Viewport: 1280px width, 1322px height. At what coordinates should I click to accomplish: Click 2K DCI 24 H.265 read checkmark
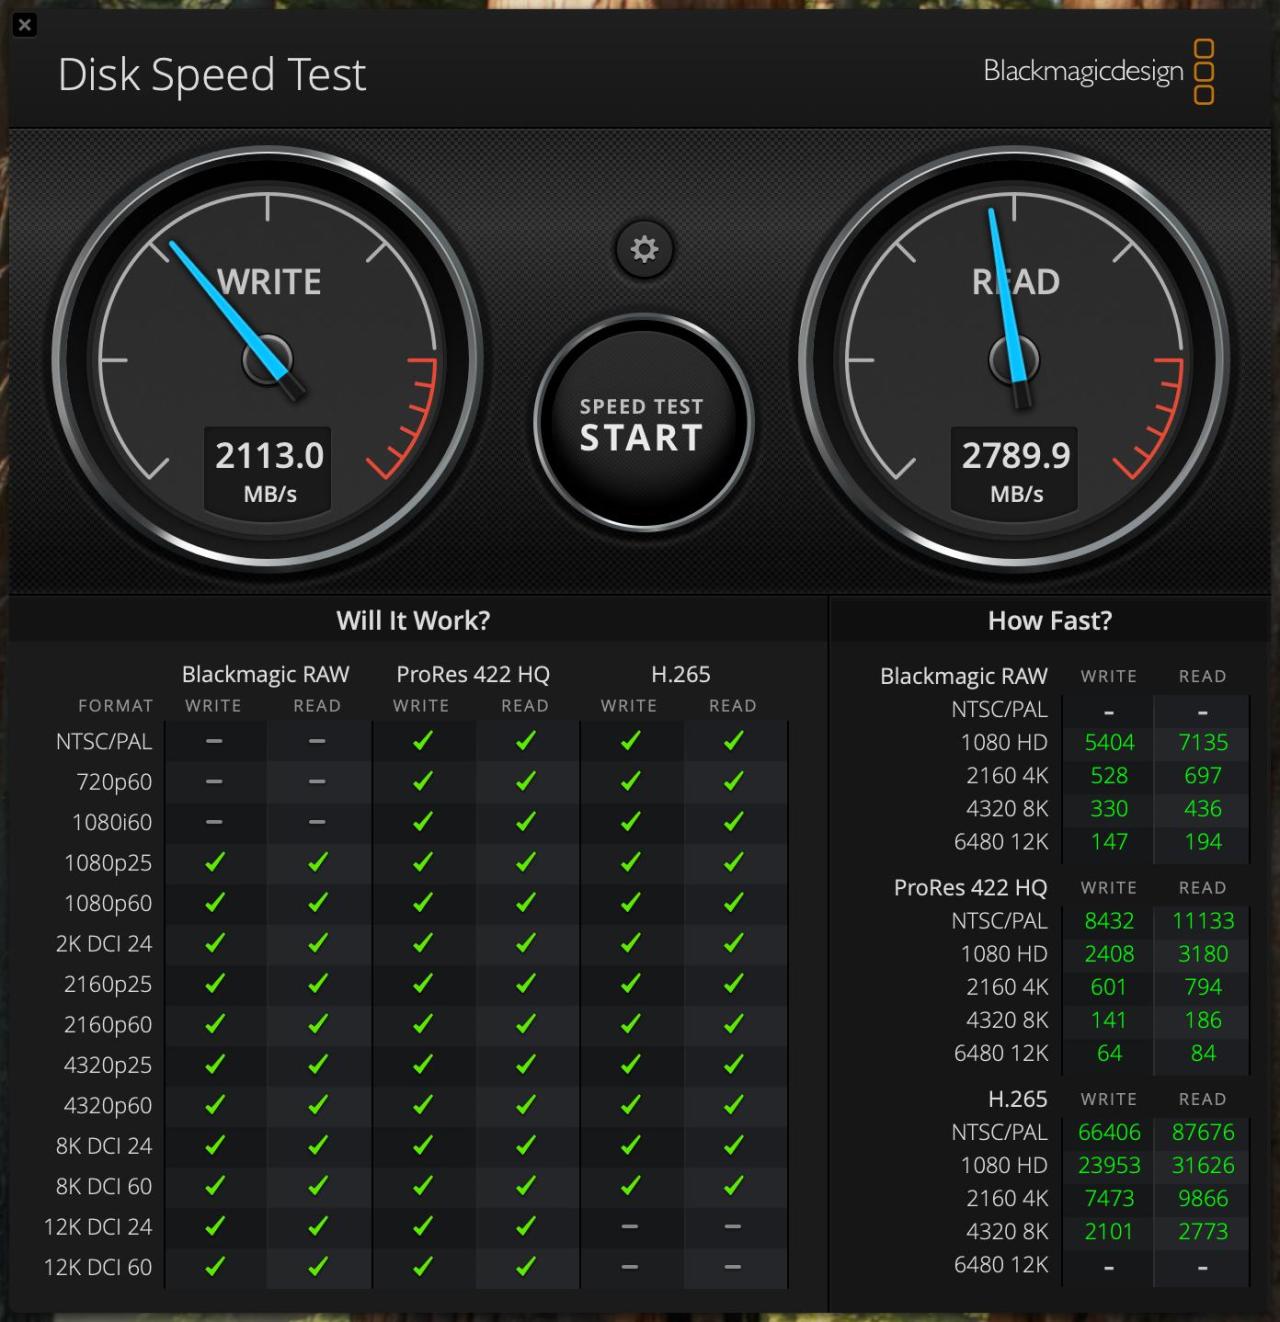point(734,943)
